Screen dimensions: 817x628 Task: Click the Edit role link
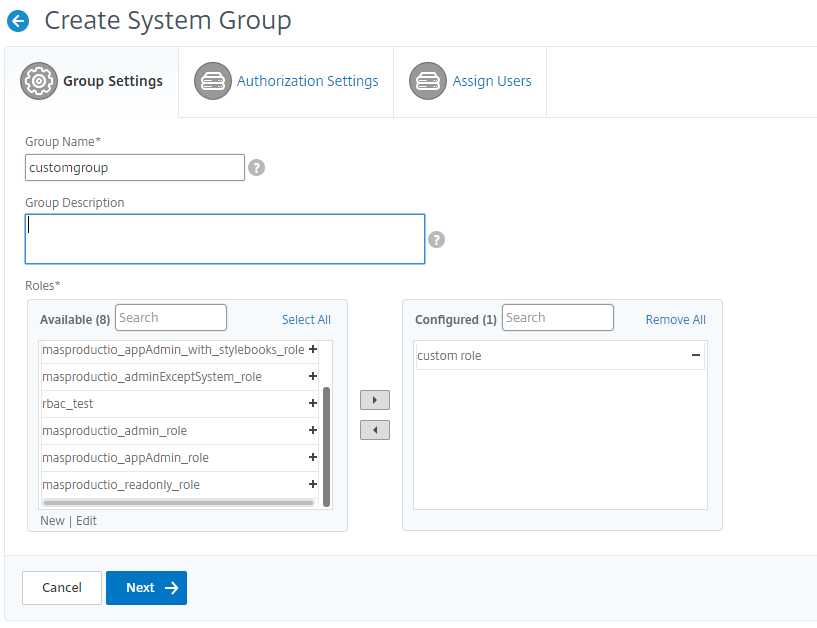(86, 521)
